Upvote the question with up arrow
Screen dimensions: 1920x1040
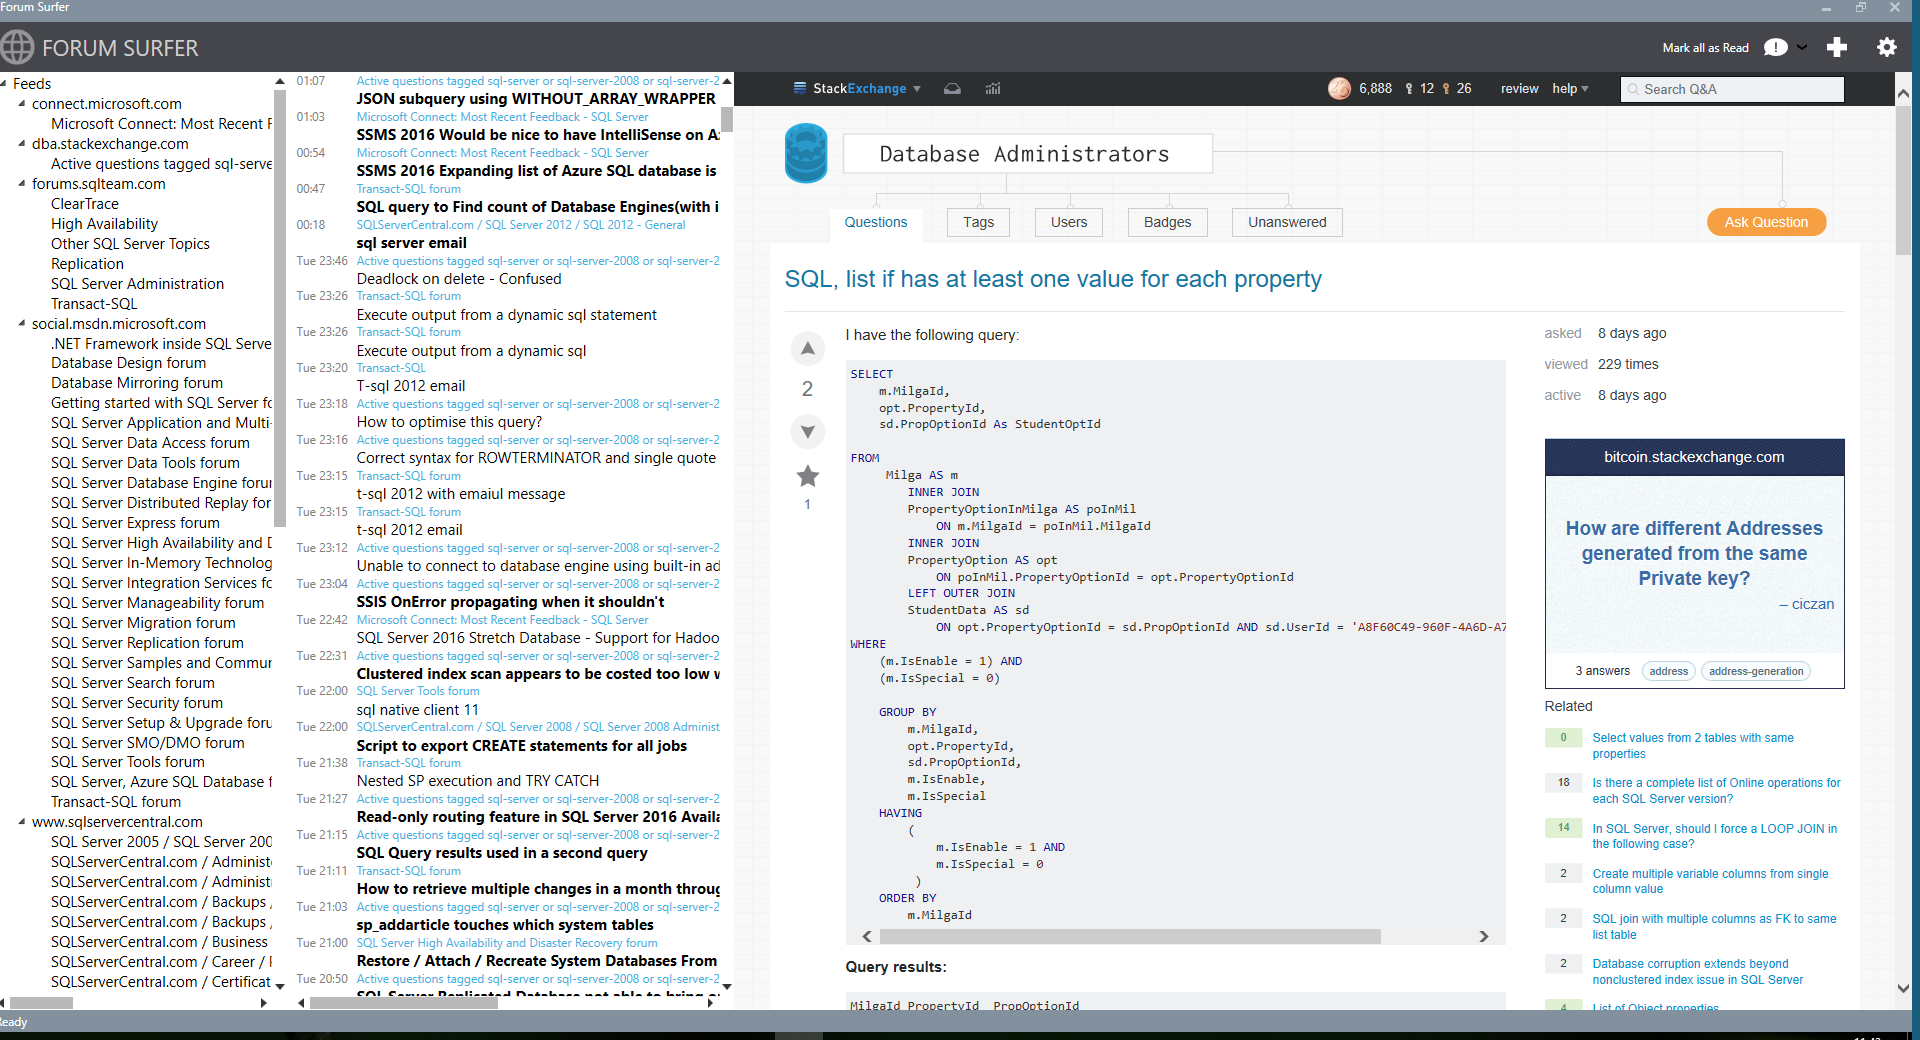pyautogui.click(x=807, y=349)
